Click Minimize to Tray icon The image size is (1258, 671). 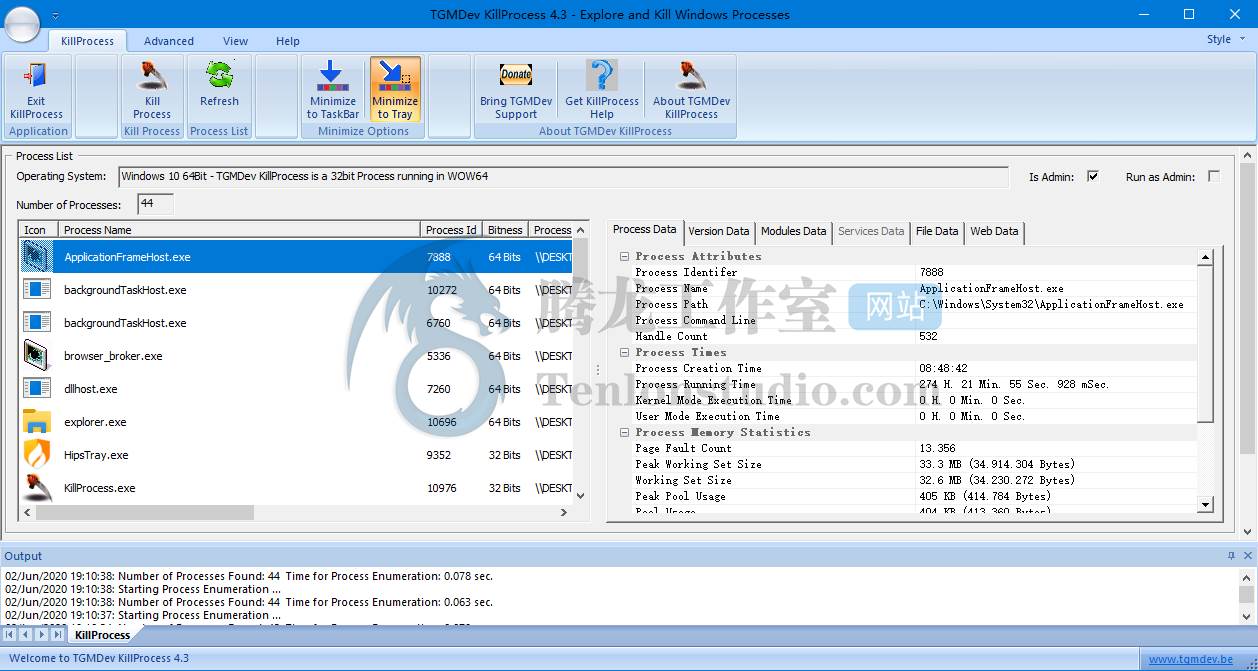click(x=395, y=75)
